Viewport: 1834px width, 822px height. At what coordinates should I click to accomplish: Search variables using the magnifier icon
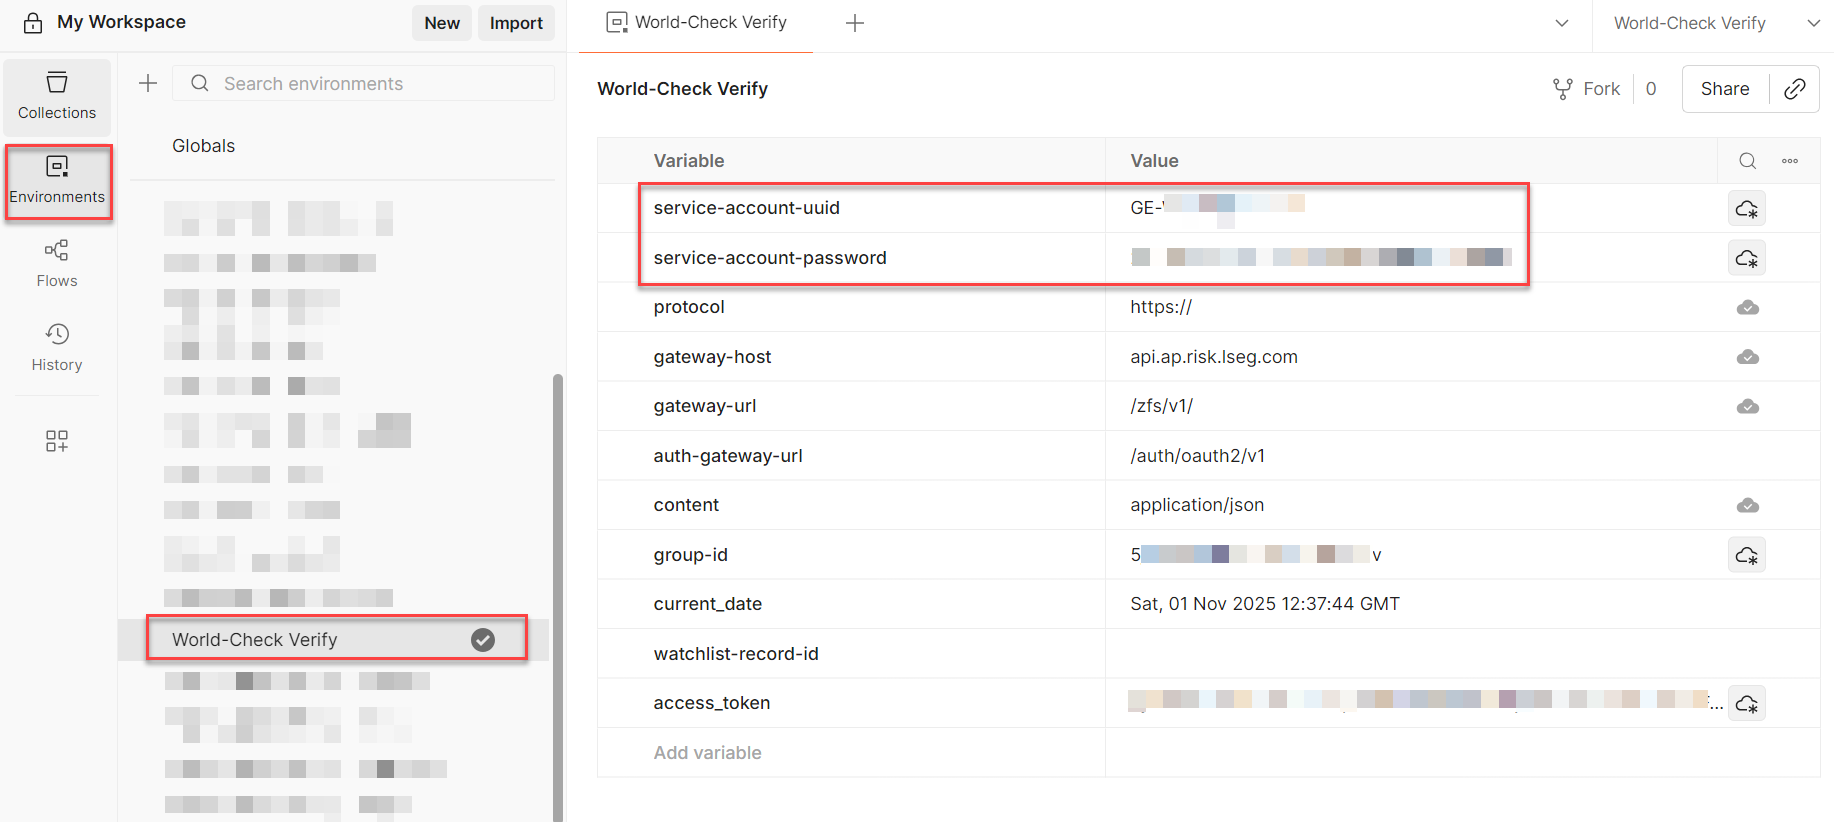(x=1747, y=160)
